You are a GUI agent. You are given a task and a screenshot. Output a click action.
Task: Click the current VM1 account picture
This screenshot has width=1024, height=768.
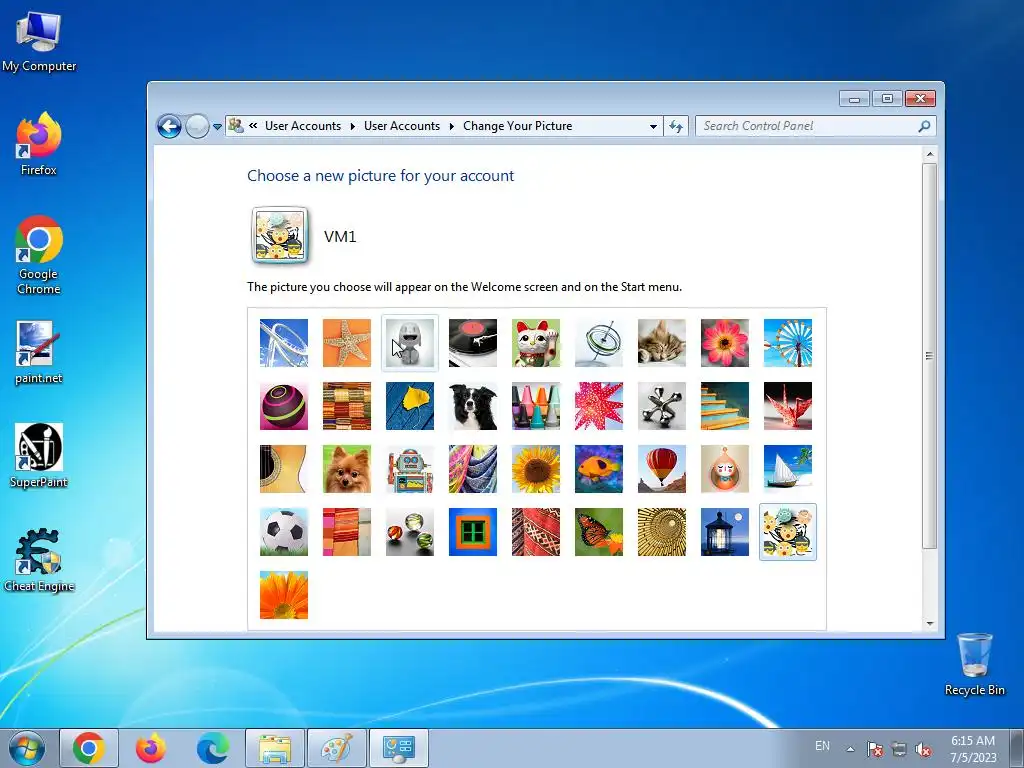280,236
